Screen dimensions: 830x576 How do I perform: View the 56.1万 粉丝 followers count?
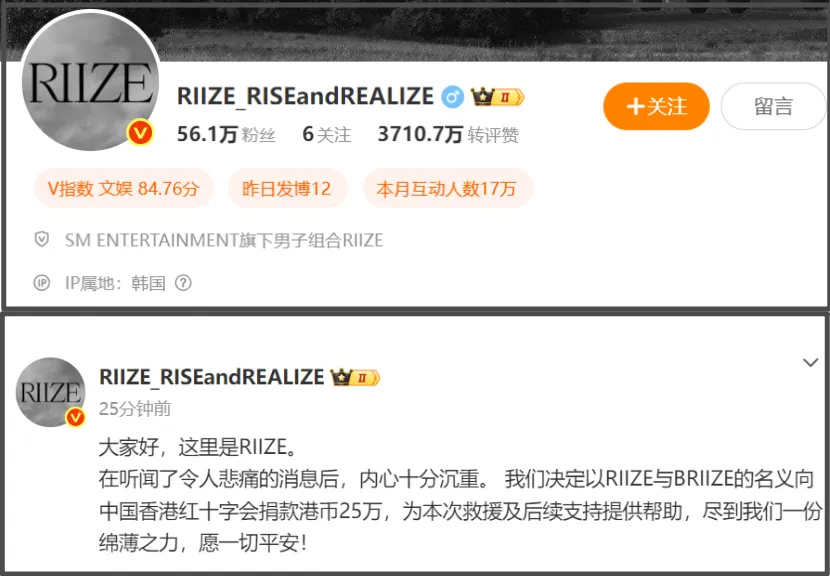[226, 134]
